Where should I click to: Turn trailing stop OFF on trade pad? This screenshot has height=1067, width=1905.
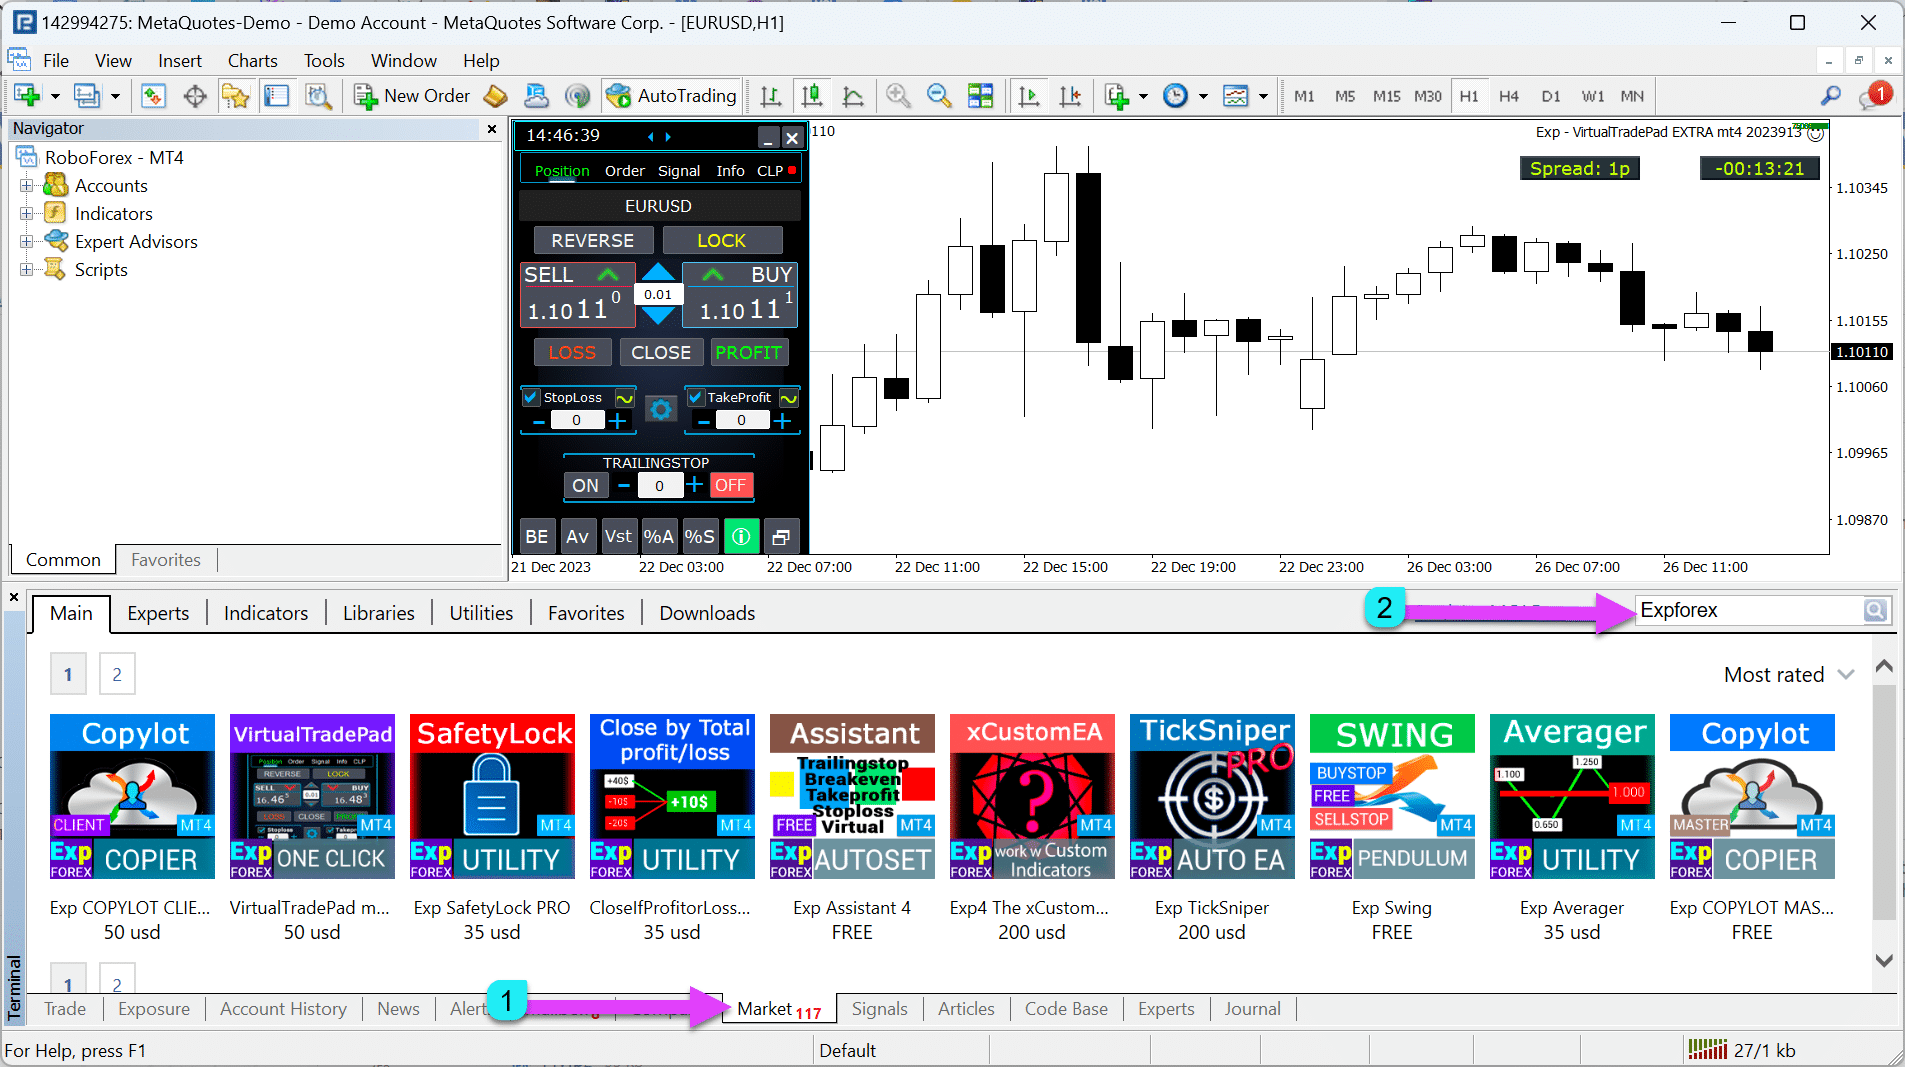(x=730, y=485)
